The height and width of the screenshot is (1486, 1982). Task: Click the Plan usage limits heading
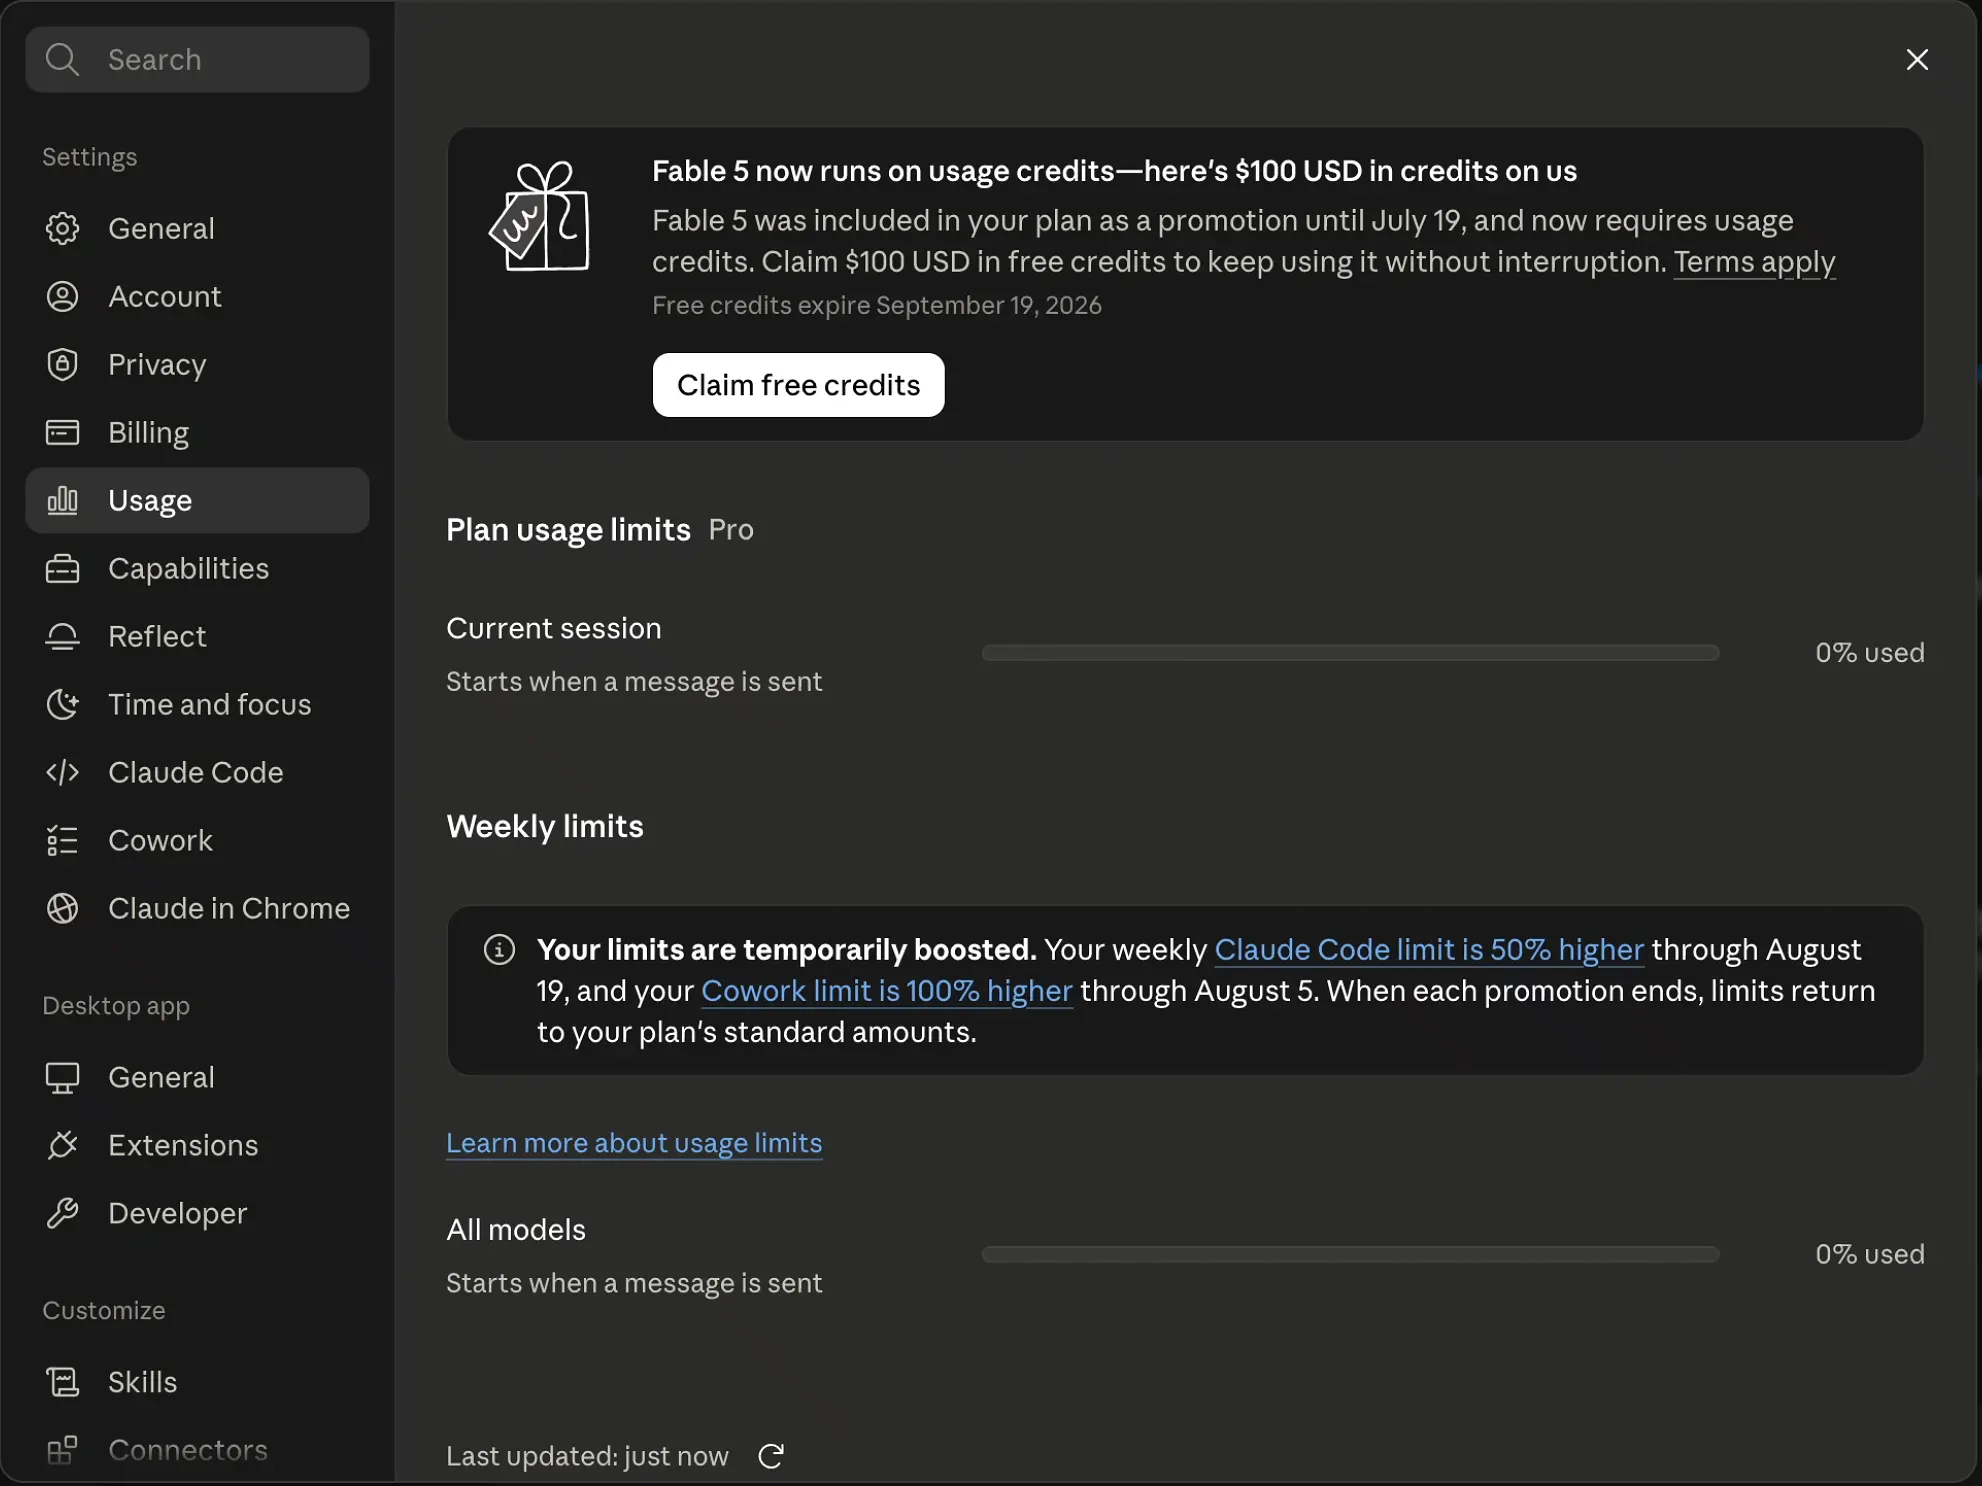pyautogui.click(x=568, y=530)
